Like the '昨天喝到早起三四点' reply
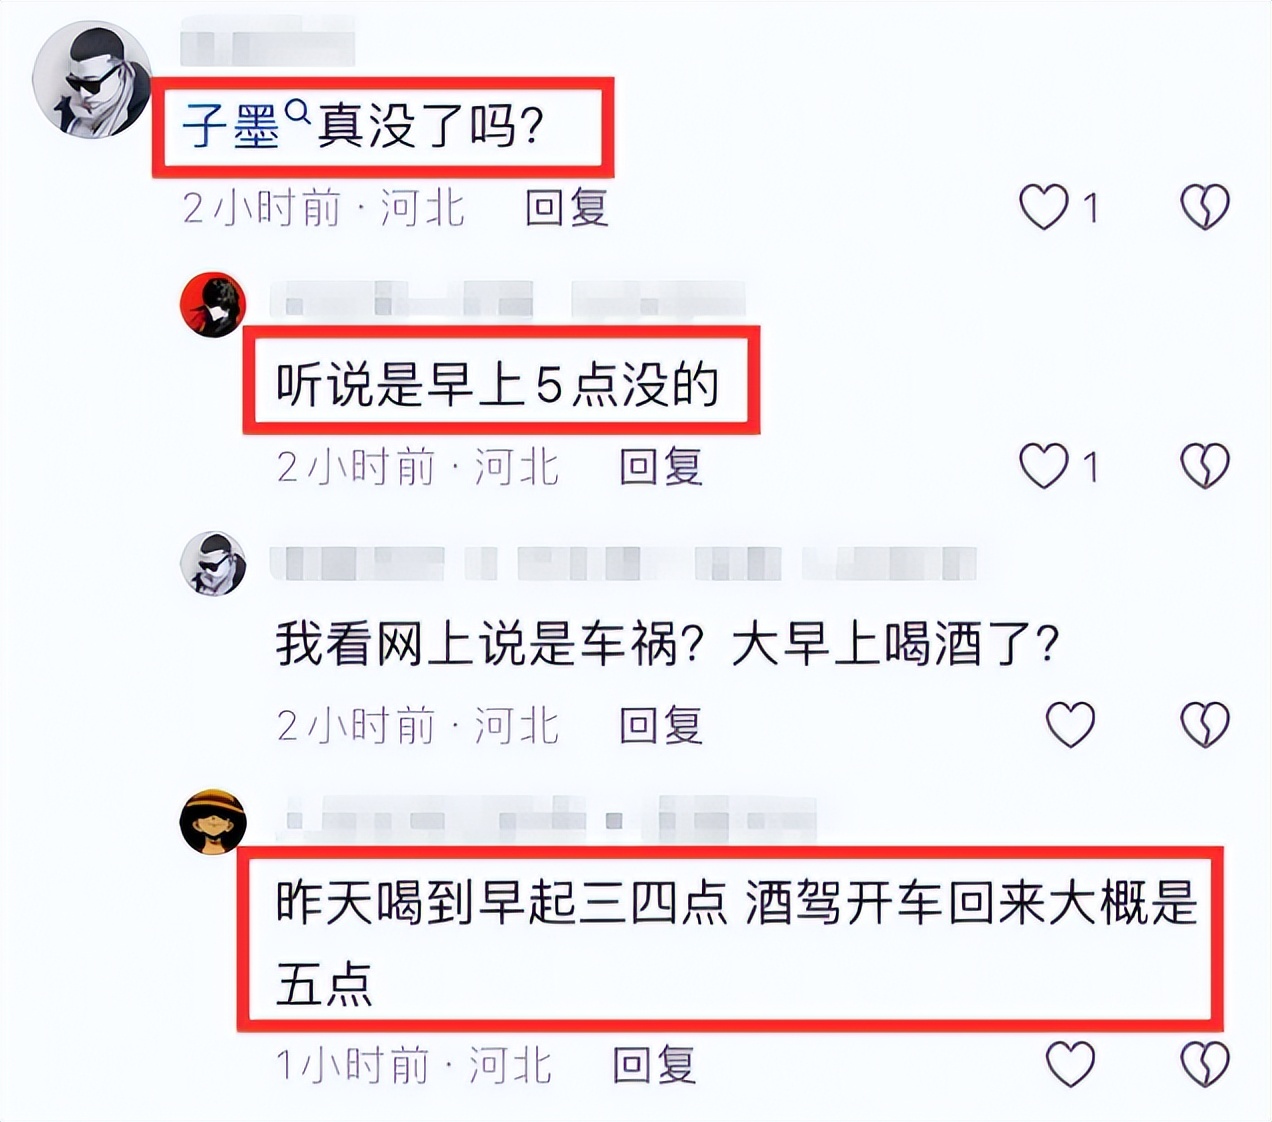 pyautogui.click(x=1070, y=1064)
